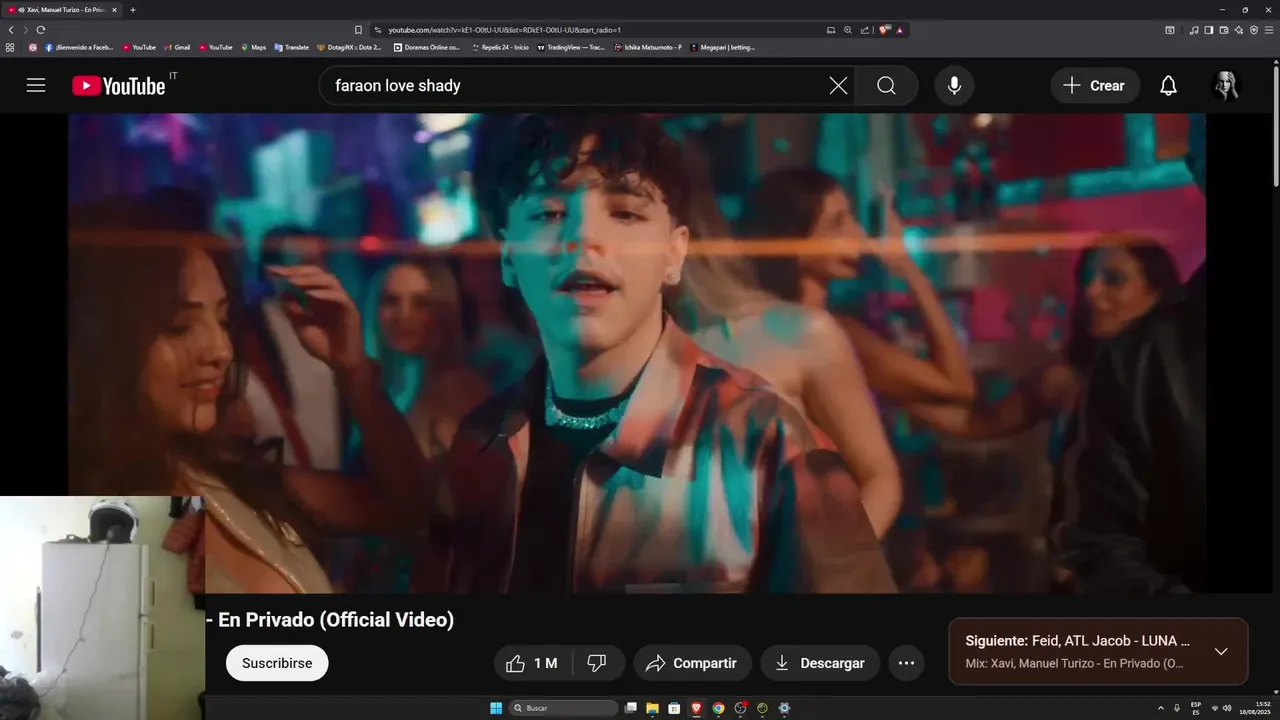Screen dimensions: 1280x720
Task: Open Brave Wallet icon
Action: pos(1224,30)
